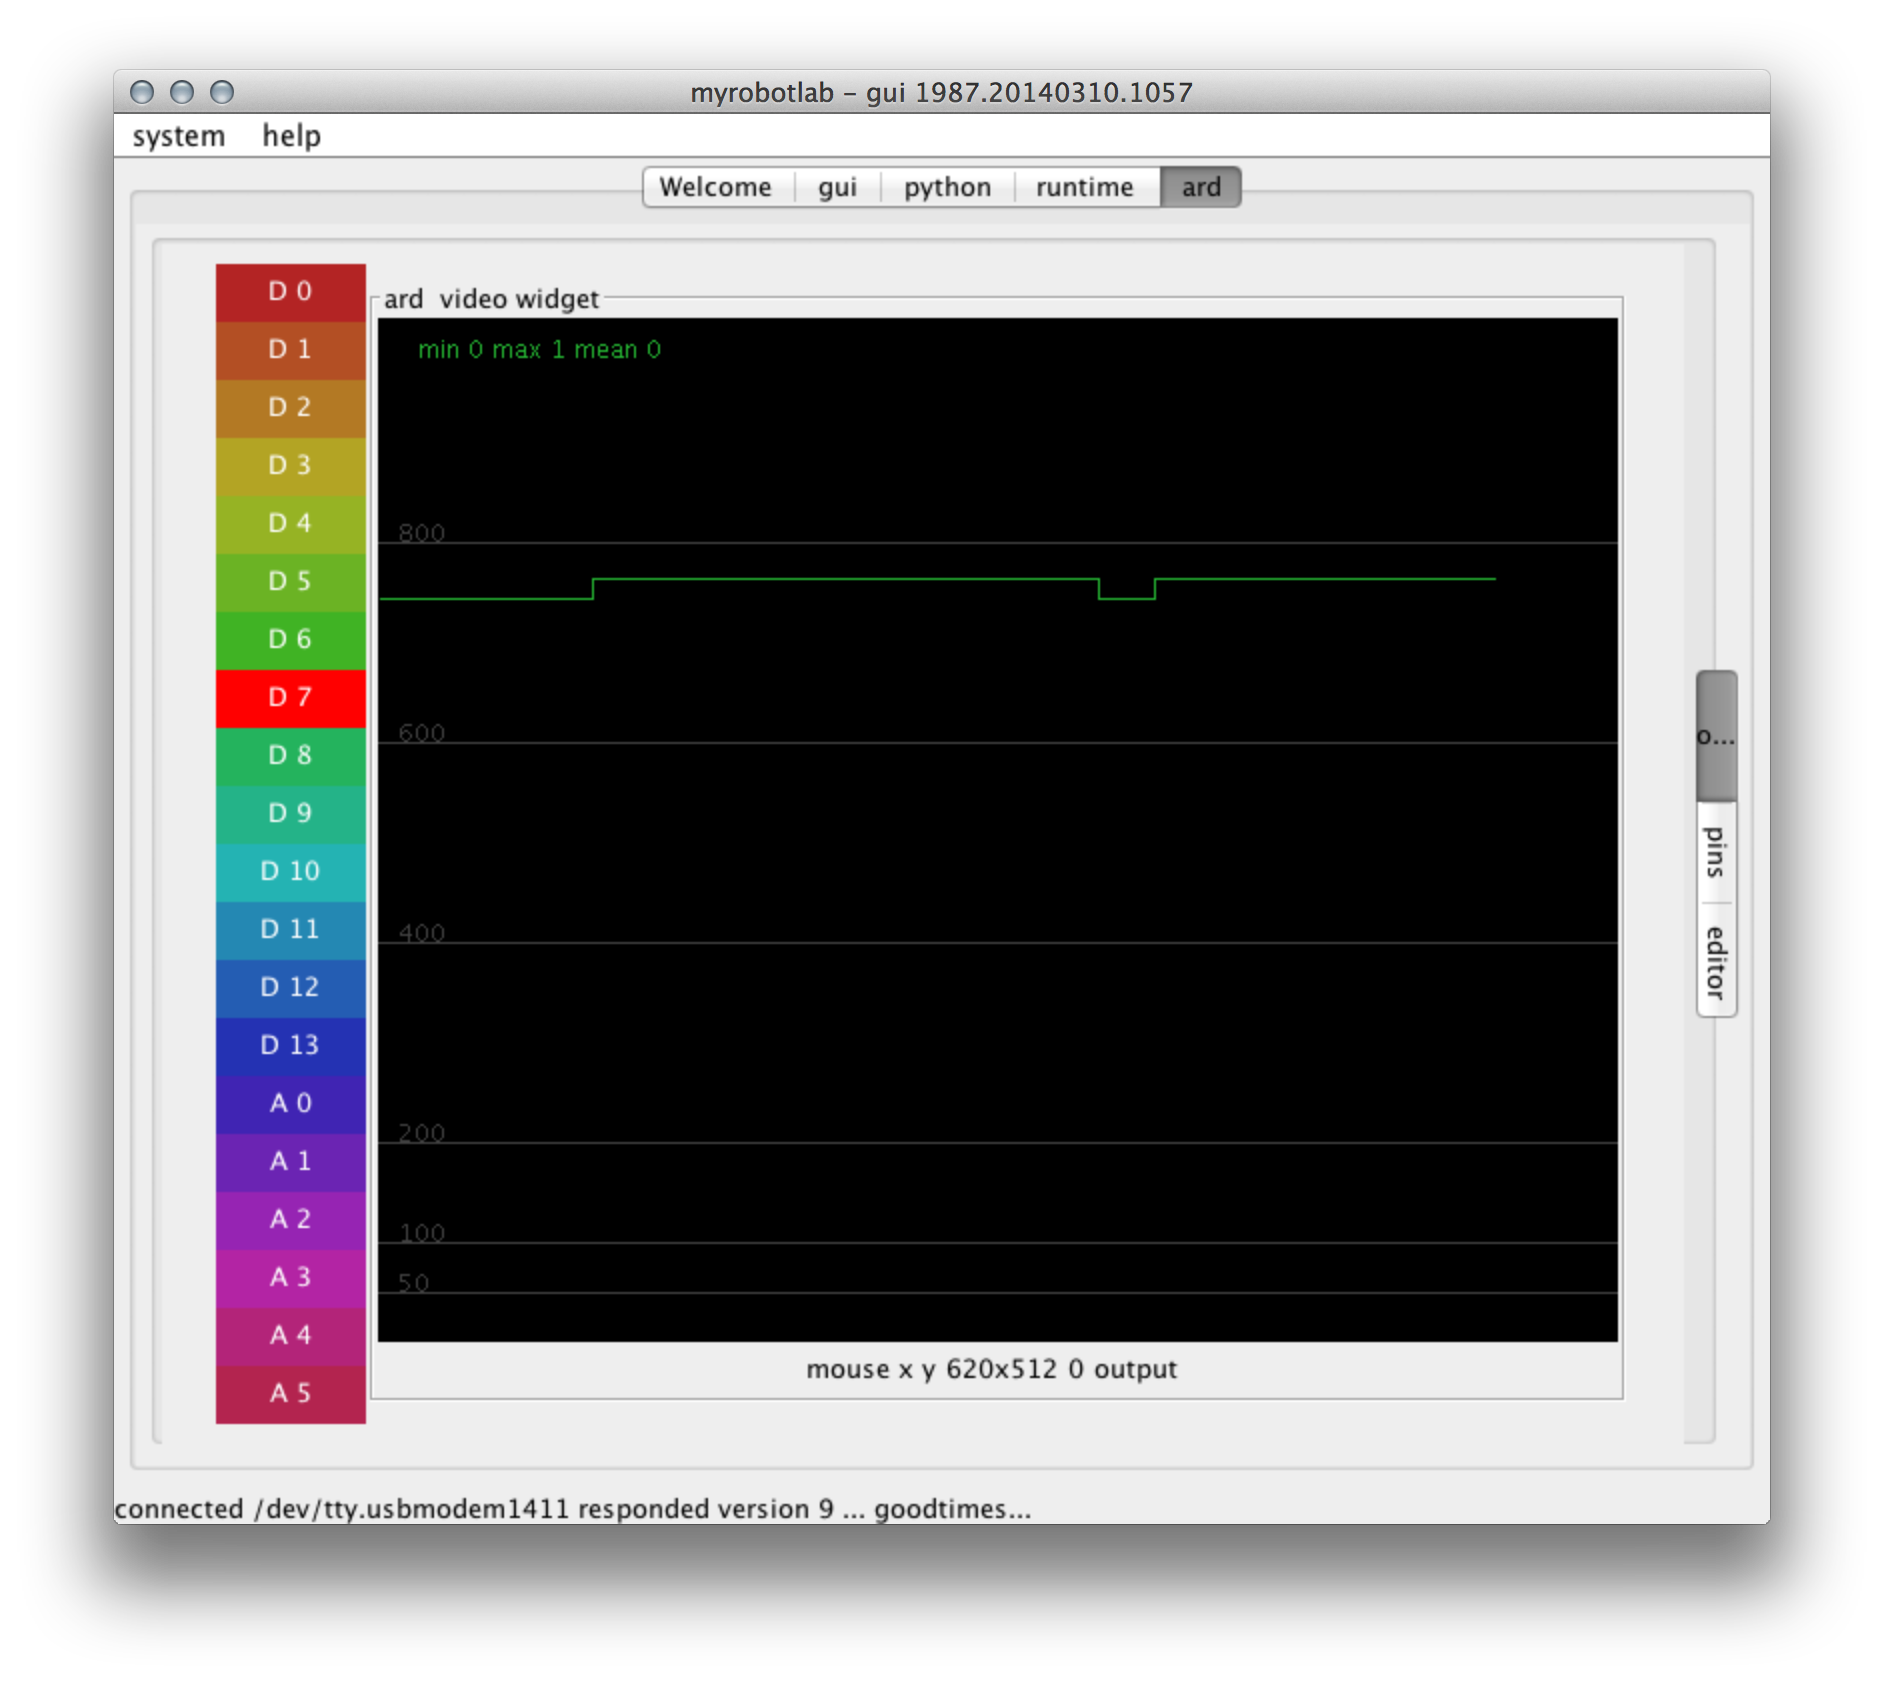Screen dimensions: 1884x1682
Task: Click the 600 gridline label
Action: tap(421, 732)
